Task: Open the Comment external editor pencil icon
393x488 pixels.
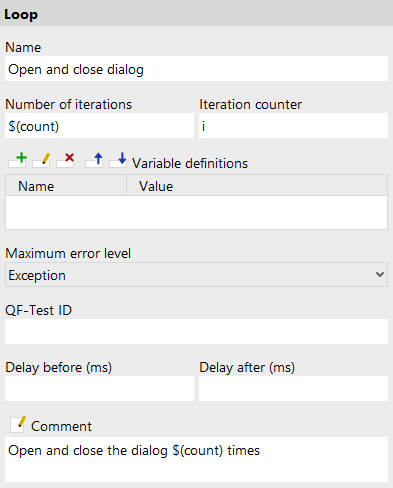Action: coord(18,425)
